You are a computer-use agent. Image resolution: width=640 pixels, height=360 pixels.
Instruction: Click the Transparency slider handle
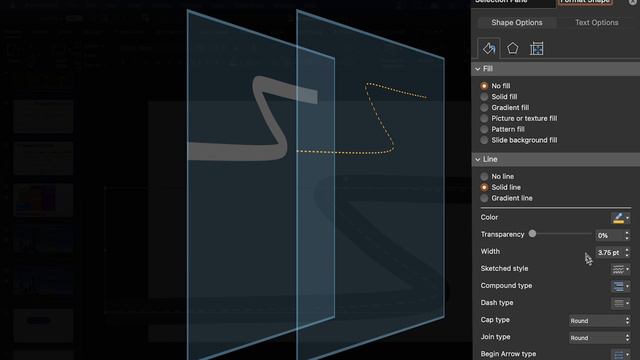click(x=532, y=234)
